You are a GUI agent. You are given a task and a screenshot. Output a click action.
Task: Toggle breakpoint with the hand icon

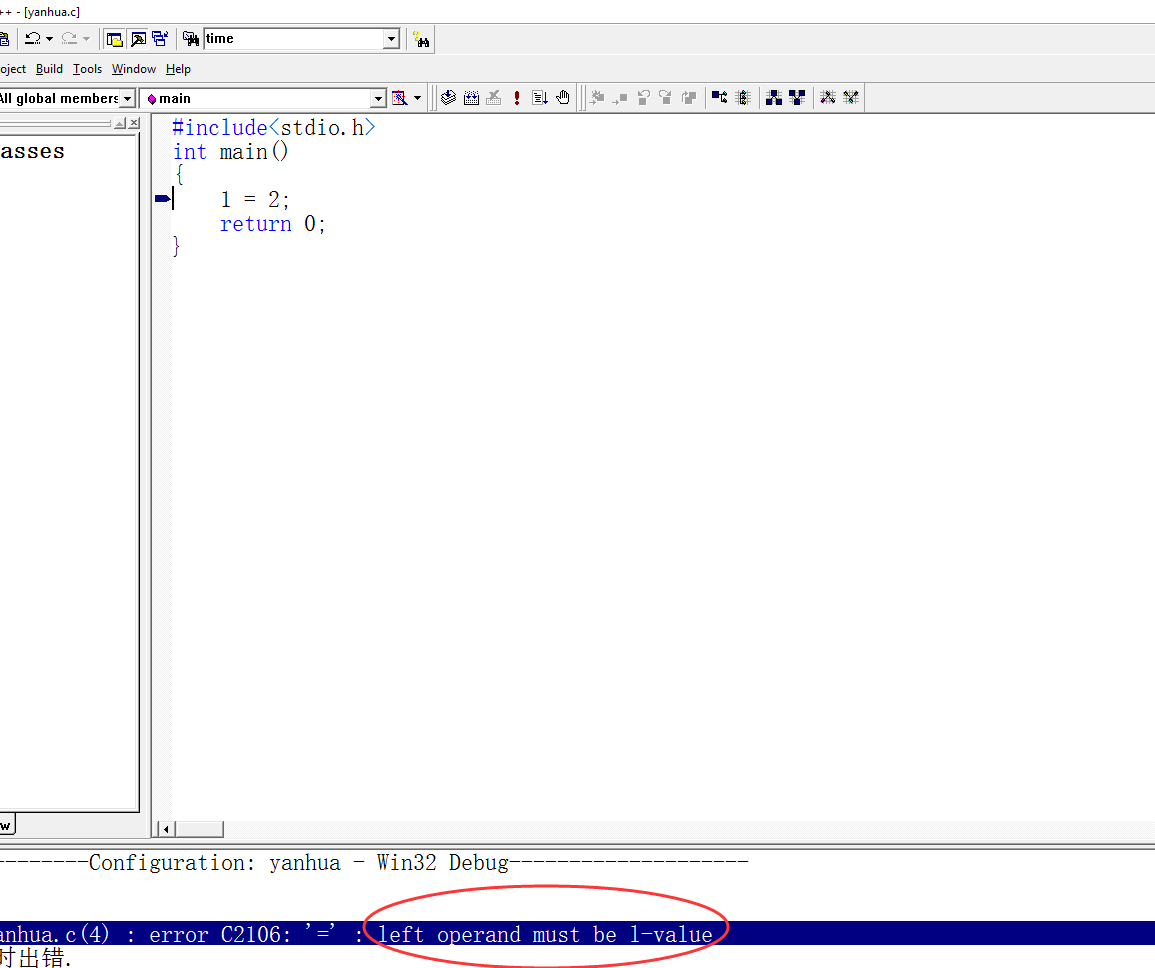pos(563,98)
